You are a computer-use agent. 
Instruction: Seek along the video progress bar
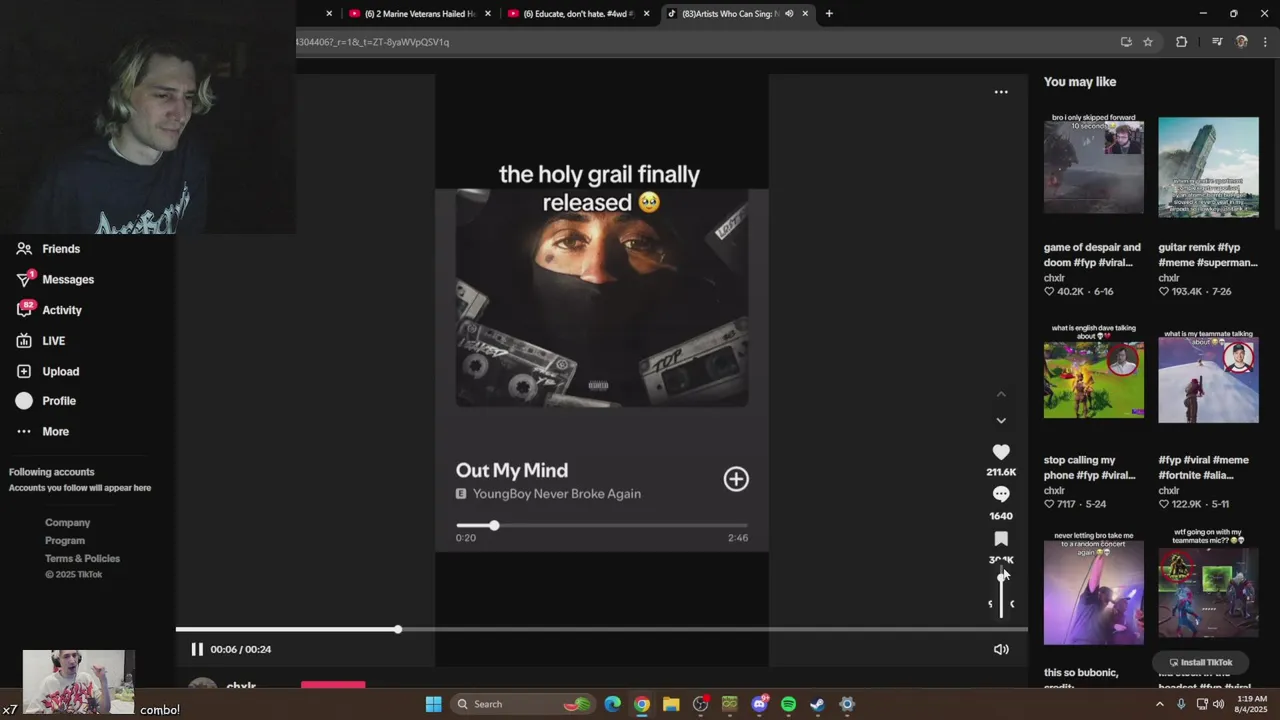(x=601, y=629)
